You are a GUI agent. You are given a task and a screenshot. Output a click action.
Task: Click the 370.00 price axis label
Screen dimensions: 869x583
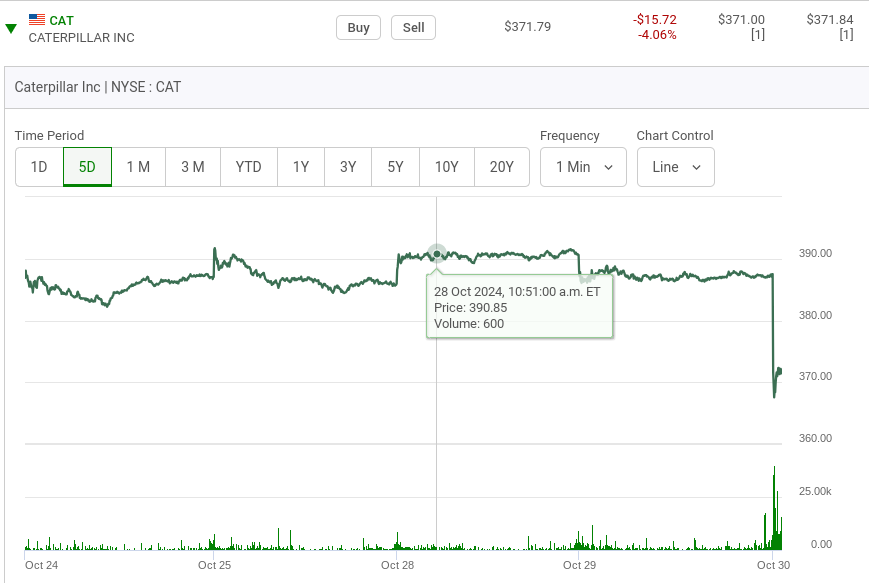pyautogui.click(x=815, y=376)
